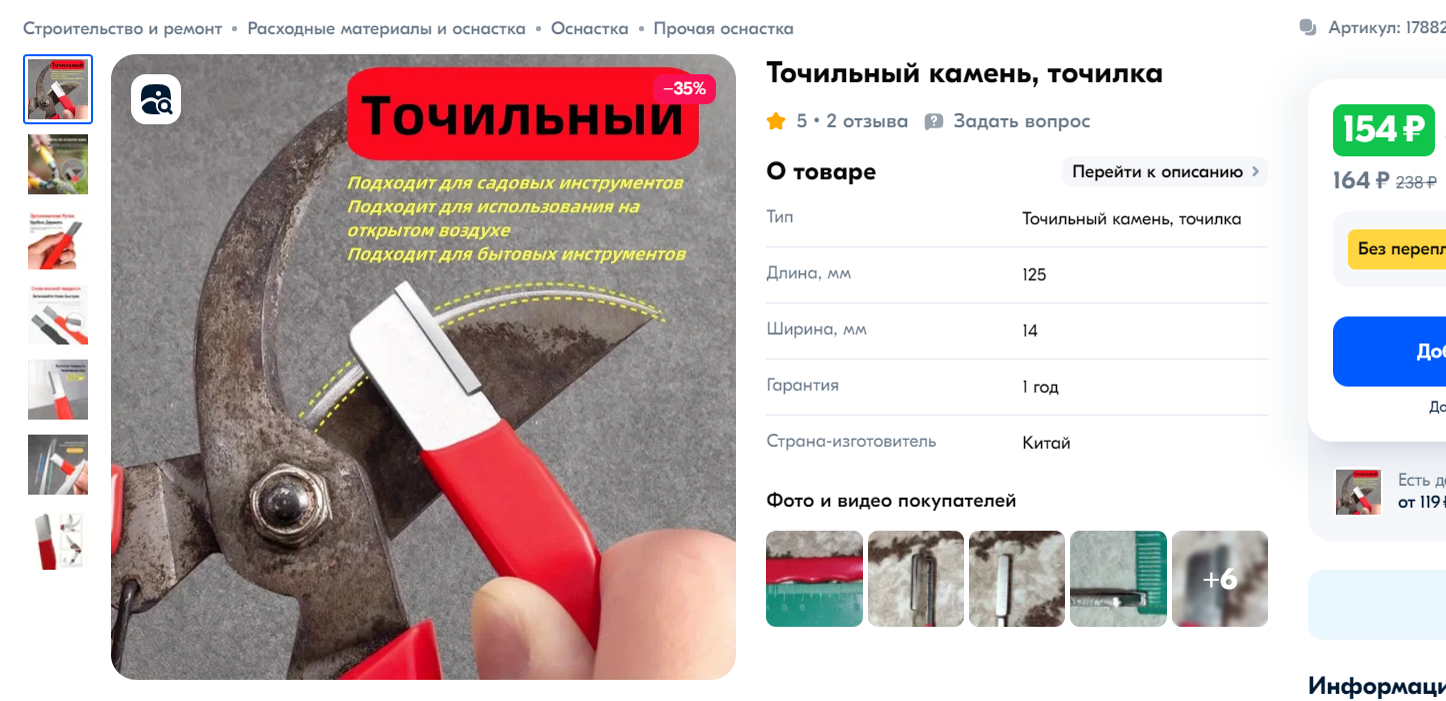Viewport: 1446px width, 701px height.
Task: Select the first gallery thumbnail
Action: (x=58, y=89)
